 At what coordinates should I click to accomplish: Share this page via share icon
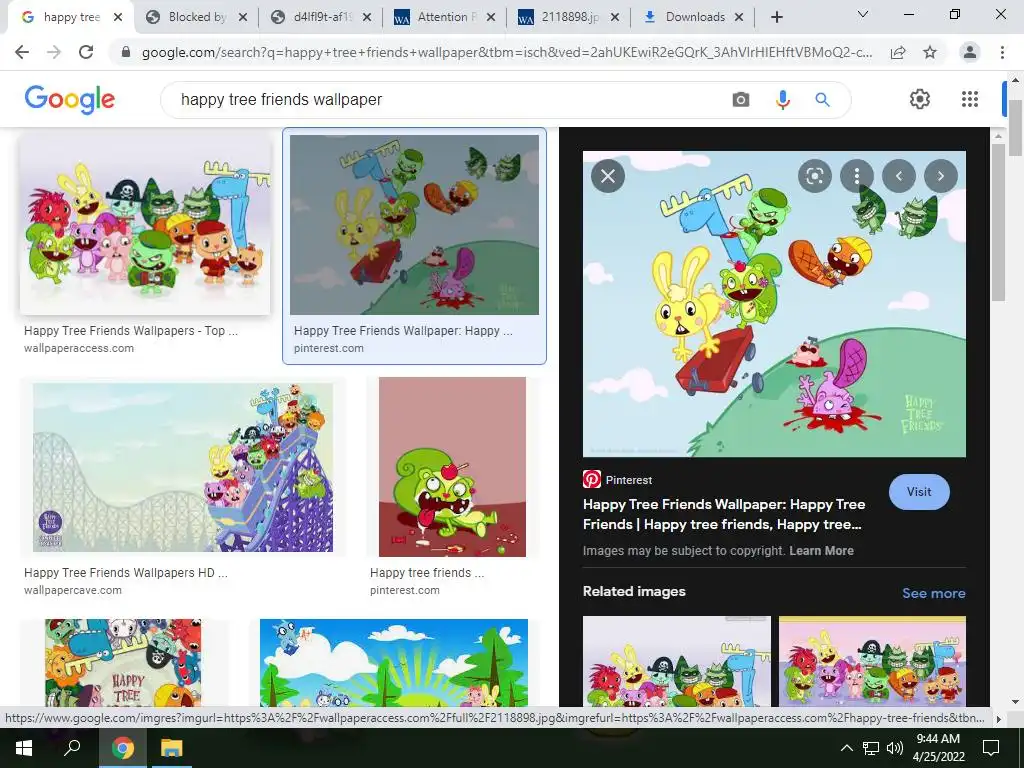(x=898, y=52)
